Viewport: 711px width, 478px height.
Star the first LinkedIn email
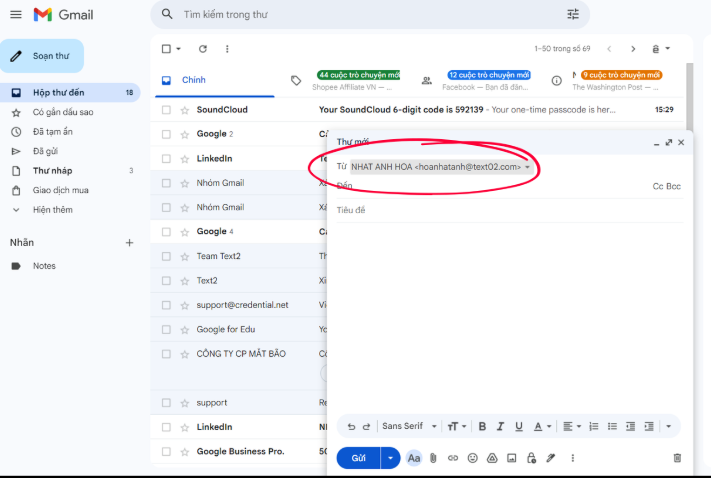[x=185, y=159]
